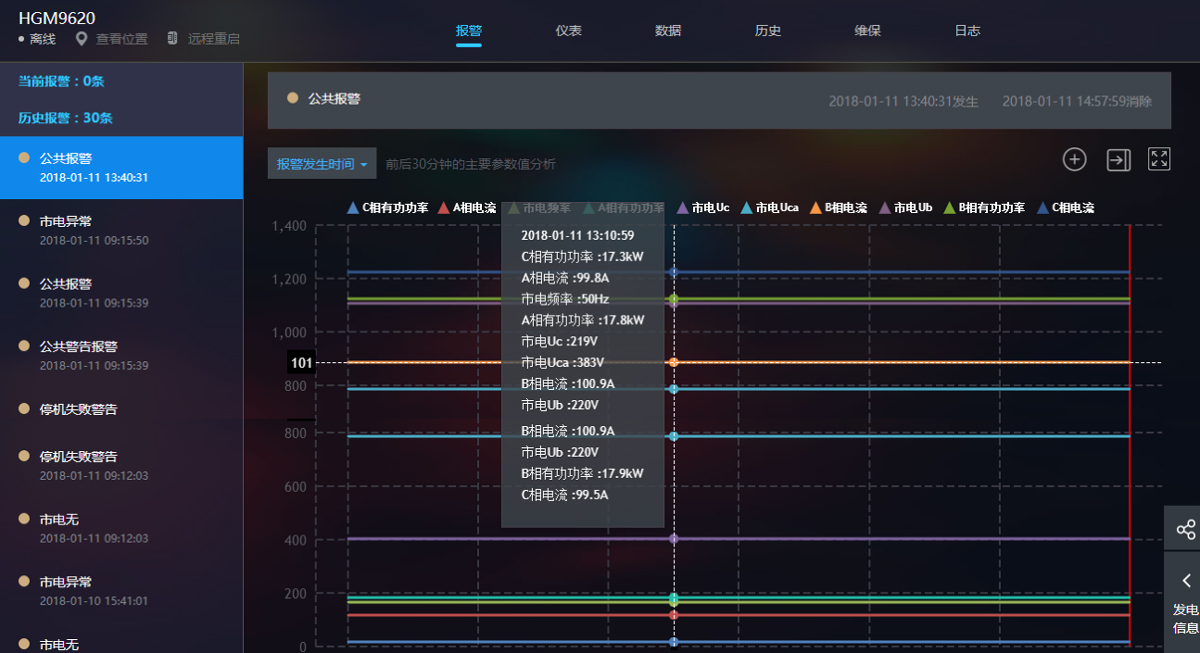Switch to the 仪表 tab
1200x653 pixels.
(568, 31)
